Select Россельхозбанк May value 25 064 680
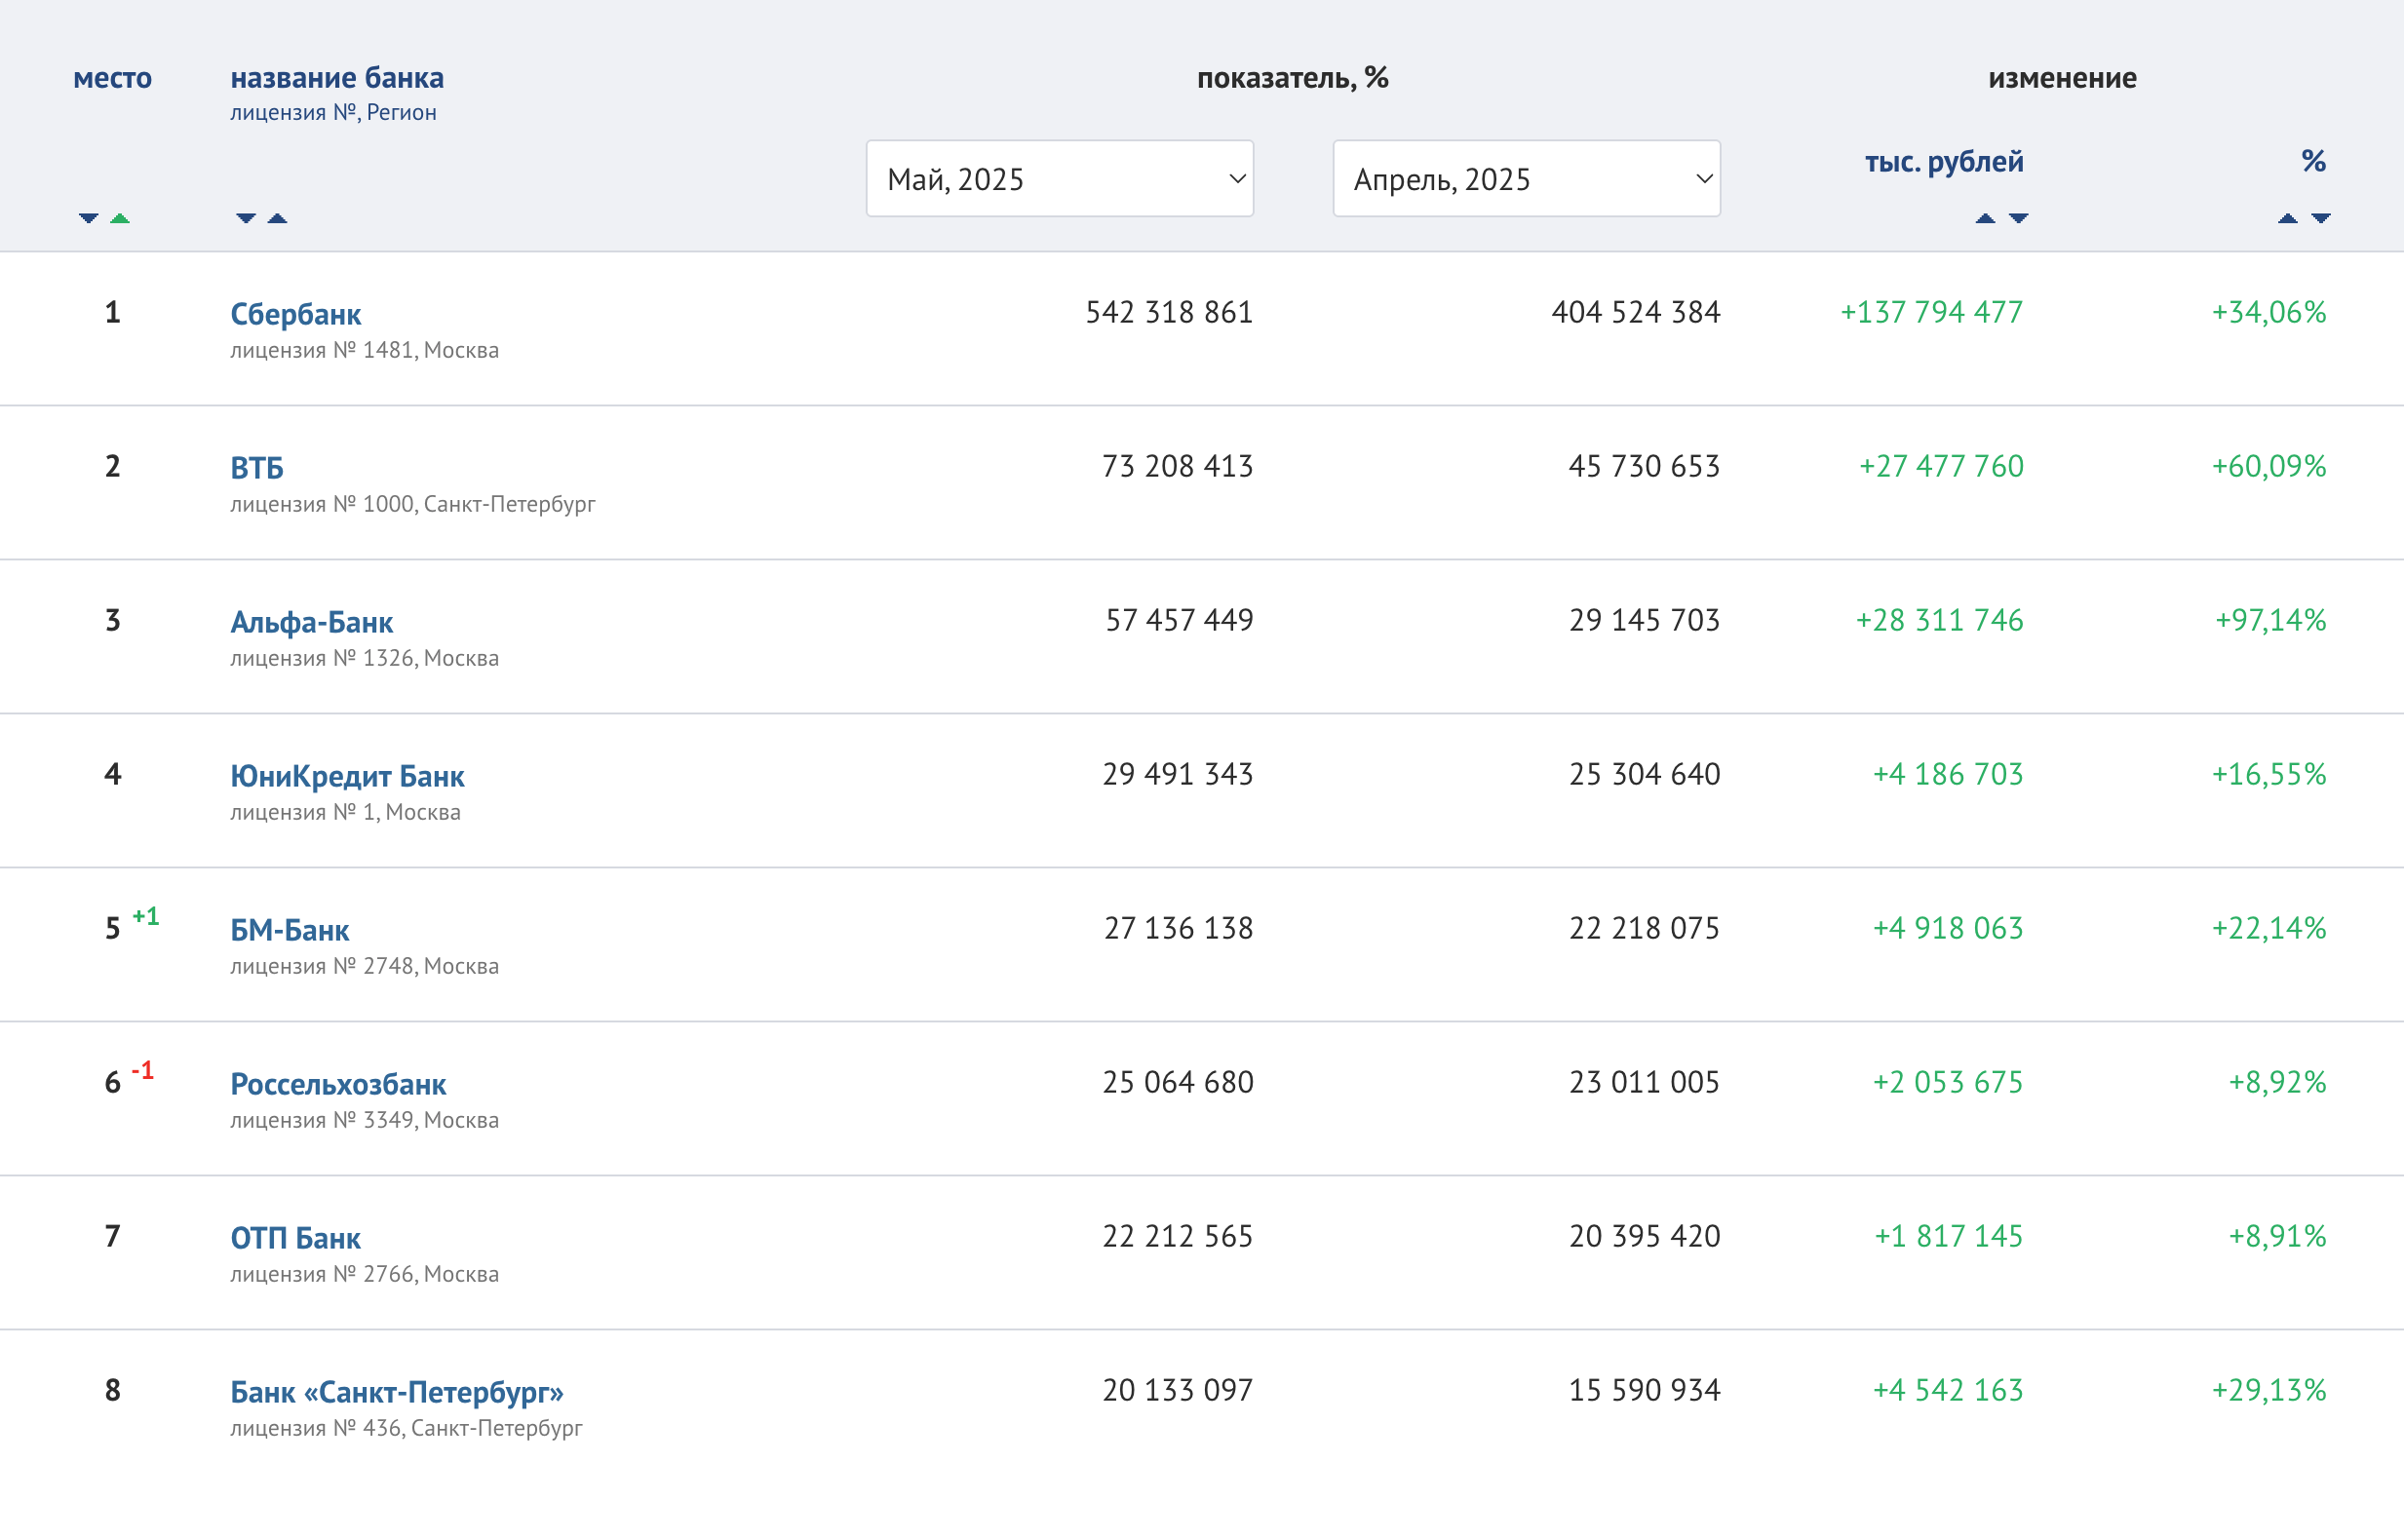This screenshot has width=2404, height=1540. coord(1177,1082)
